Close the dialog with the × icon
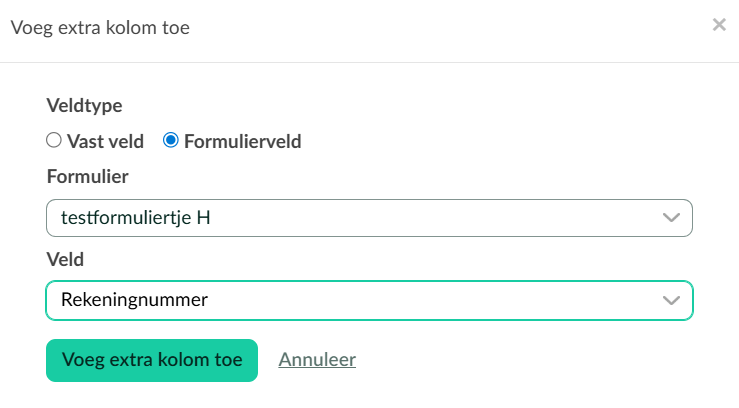This screenshot has height=408, width=739. coord(718,25)
